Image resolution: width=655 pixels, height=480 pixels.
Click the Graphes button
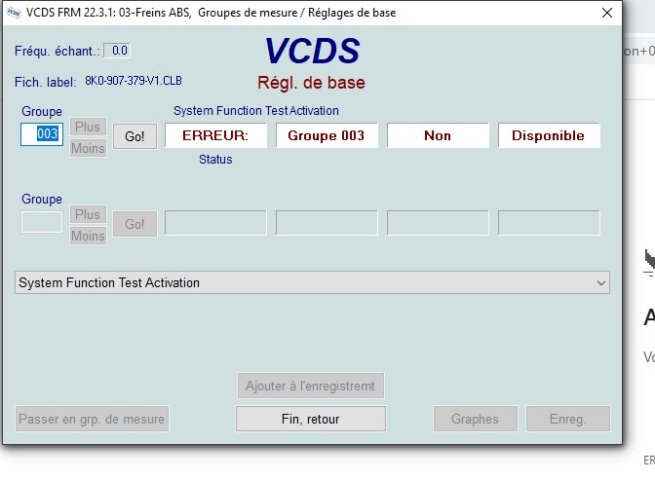[x=475, y=419]
